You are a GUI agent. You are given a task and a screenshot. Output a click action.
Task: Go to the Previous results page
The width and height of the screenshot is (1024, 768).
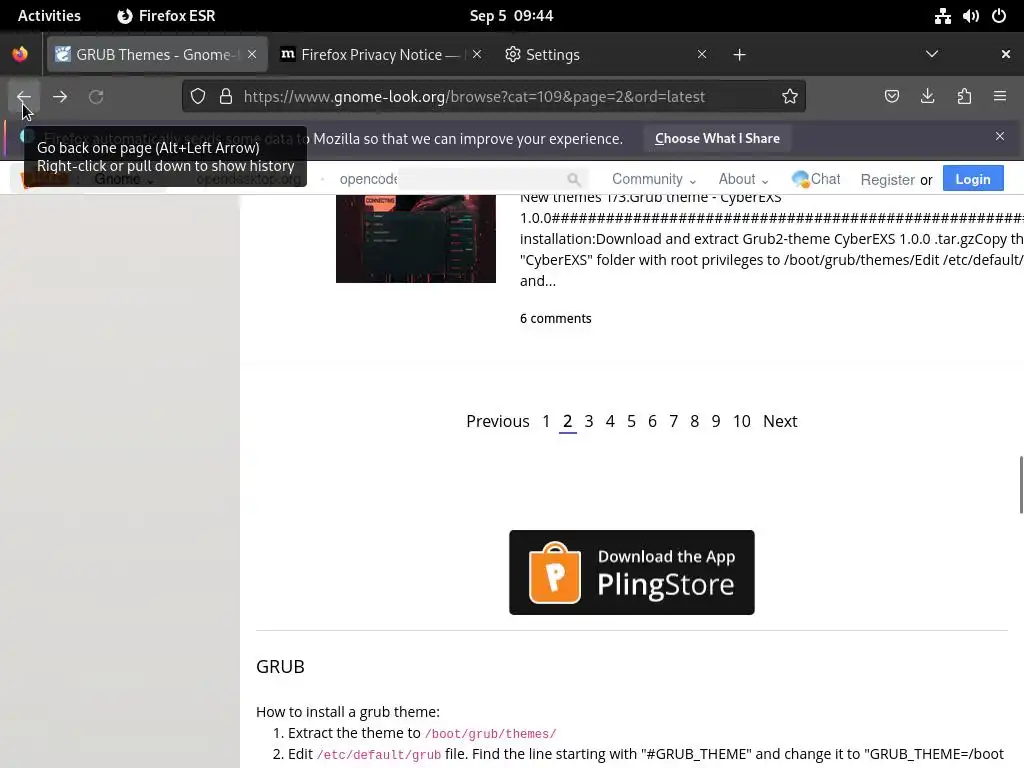tap(498, 421)
